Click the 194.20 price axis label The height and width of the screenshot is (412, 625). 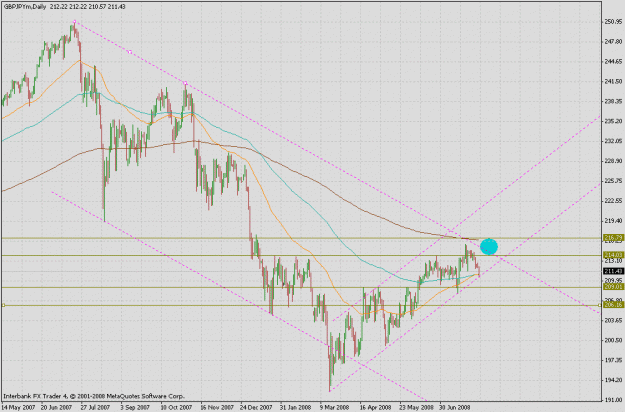click(613, 380)
